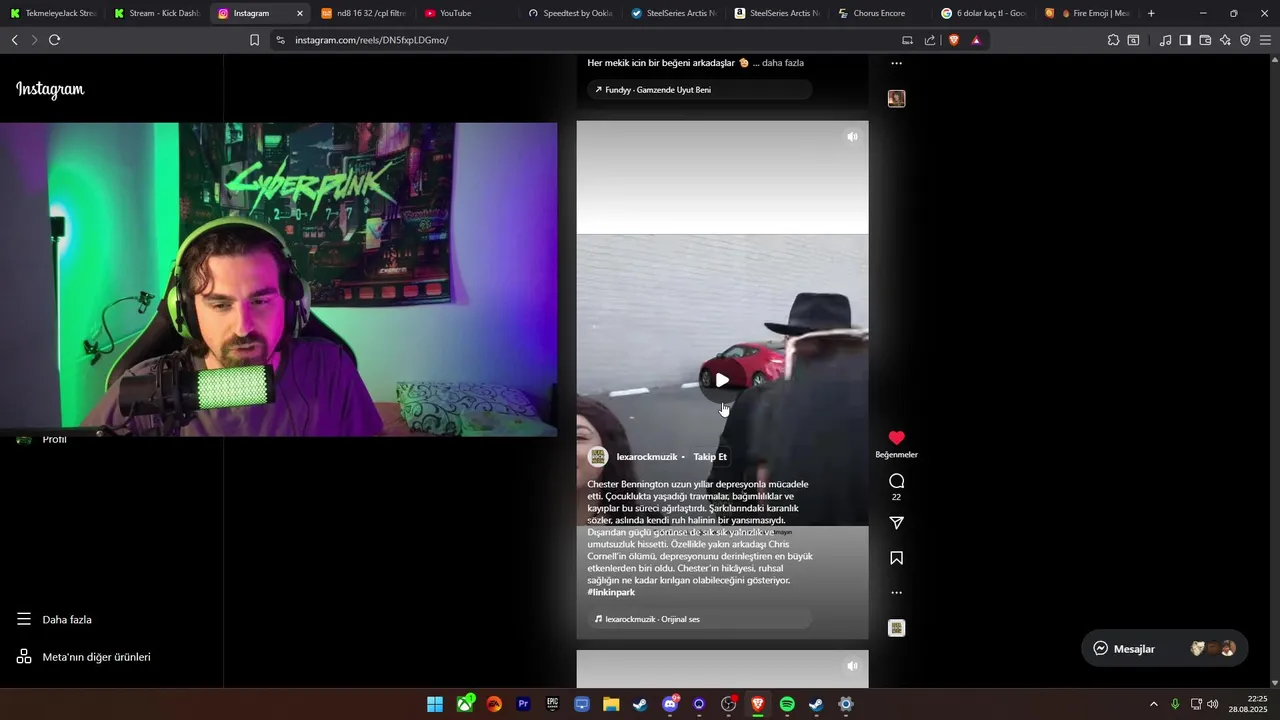Switch to TekmeleyeJack Stream tab
This screenshot has width=1280, height=720.
[53, 13]
